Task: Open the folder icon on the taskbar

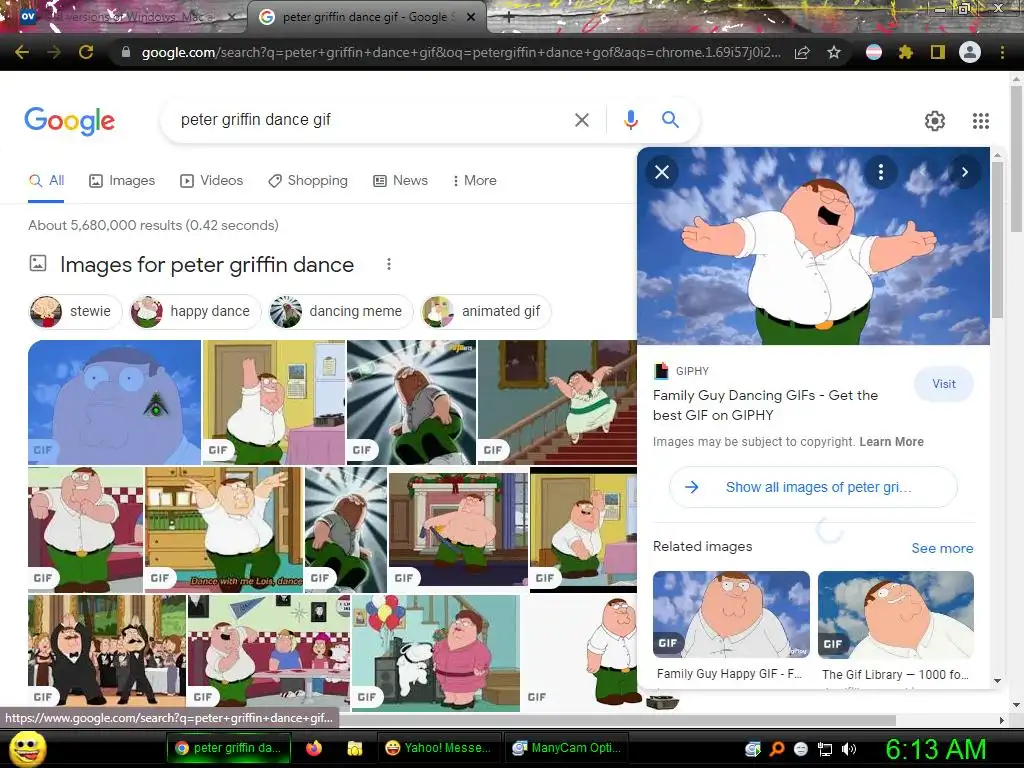Action: tap(355, 748)
